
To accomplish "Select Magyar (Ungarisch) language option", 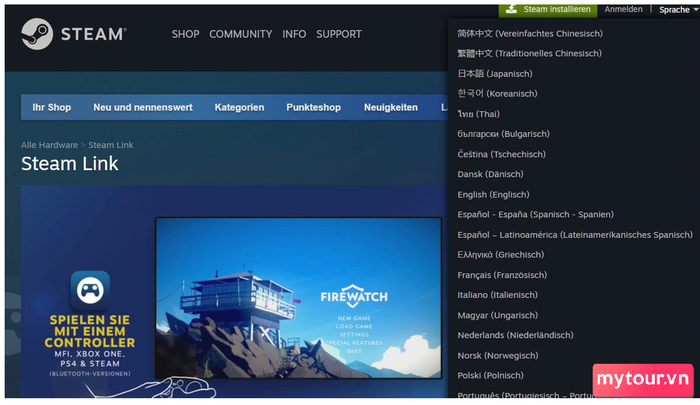I will point(497,315).
